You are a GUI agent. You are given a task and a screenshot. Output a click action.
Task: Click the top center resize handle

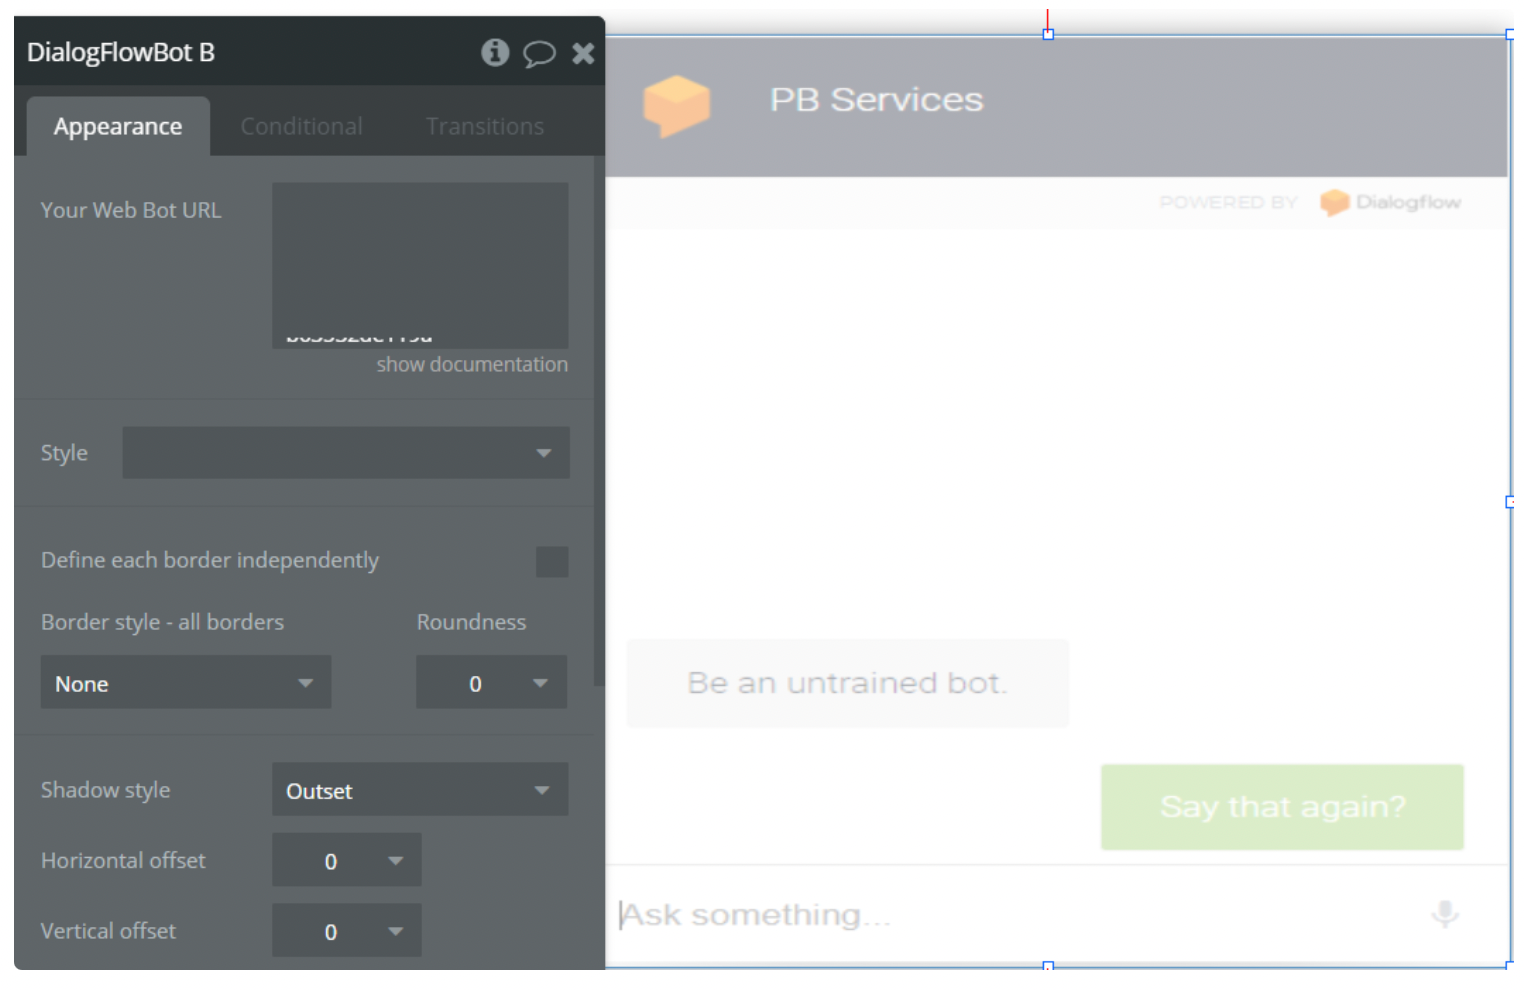(x=1048, y=34)
